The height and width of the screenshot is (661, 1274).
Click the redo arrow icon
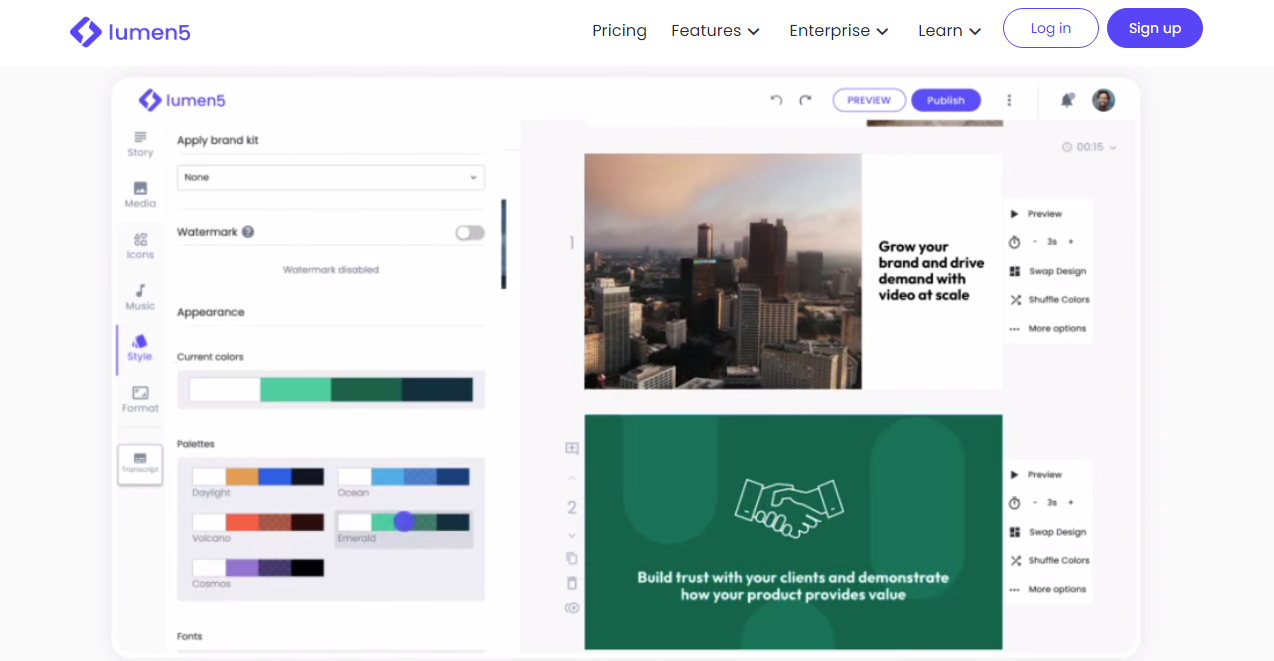[x=805, y=100]
